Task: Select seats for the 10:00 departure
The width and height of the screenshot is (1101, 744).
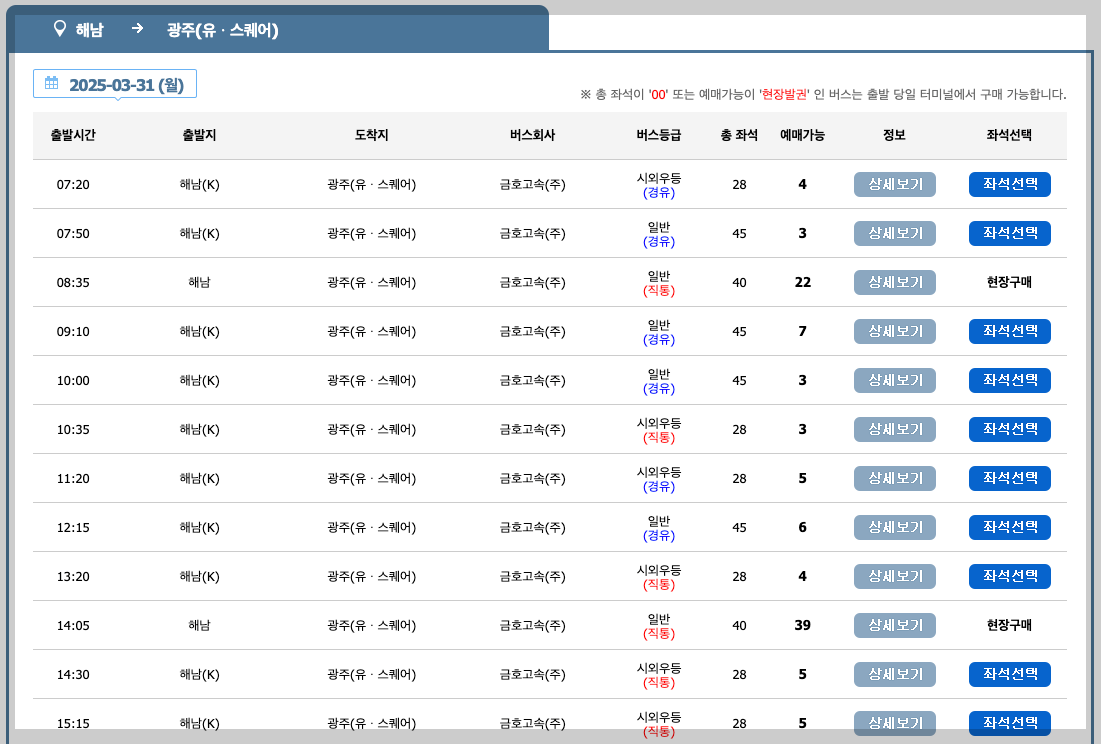Action: (1009, 380)
